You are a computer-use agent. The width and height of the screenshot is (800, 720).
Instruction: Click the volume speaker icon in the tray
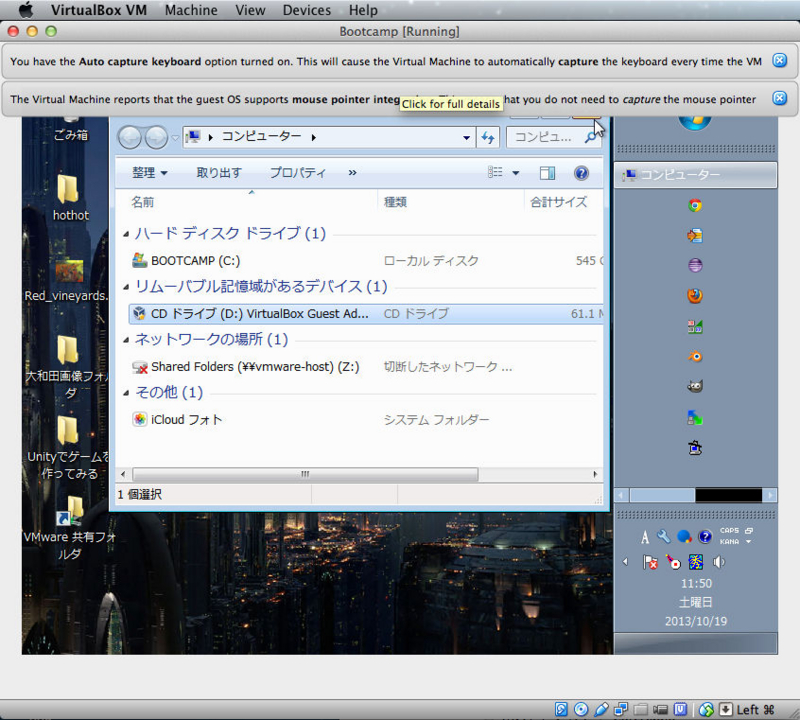[719, 561]
